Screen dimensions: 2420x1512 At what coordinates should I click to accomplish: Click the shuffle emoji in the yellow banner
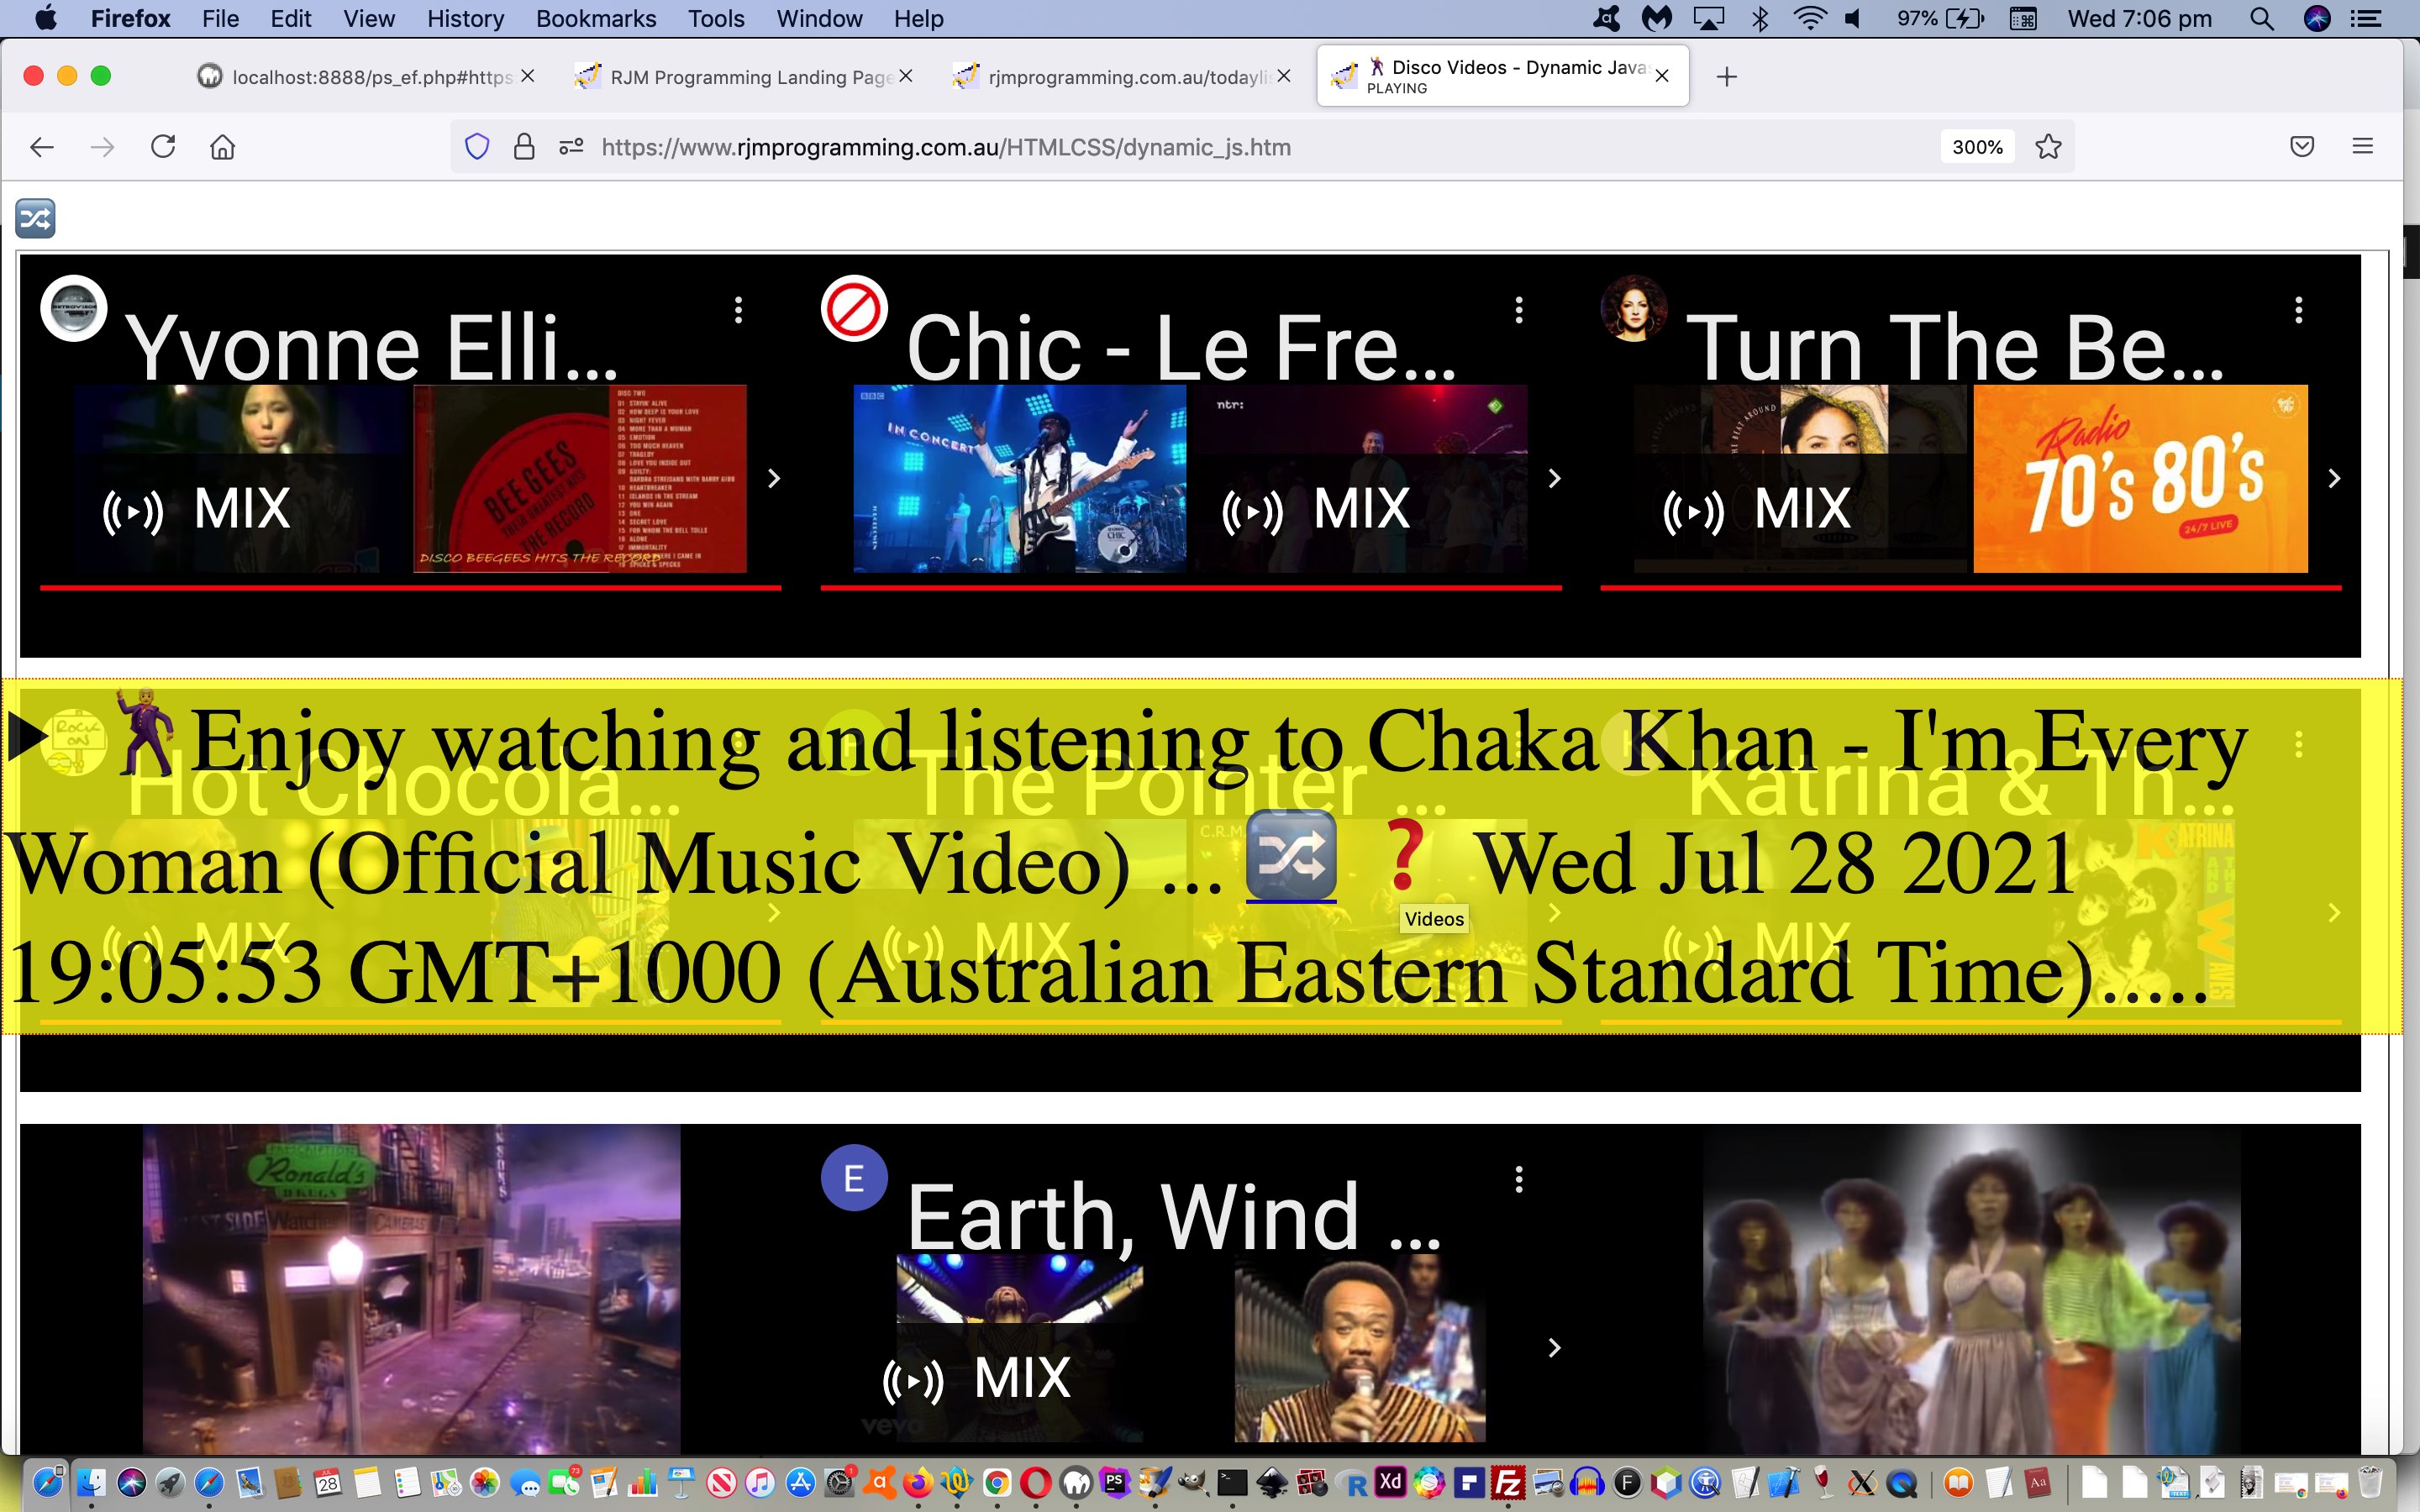1291,857
